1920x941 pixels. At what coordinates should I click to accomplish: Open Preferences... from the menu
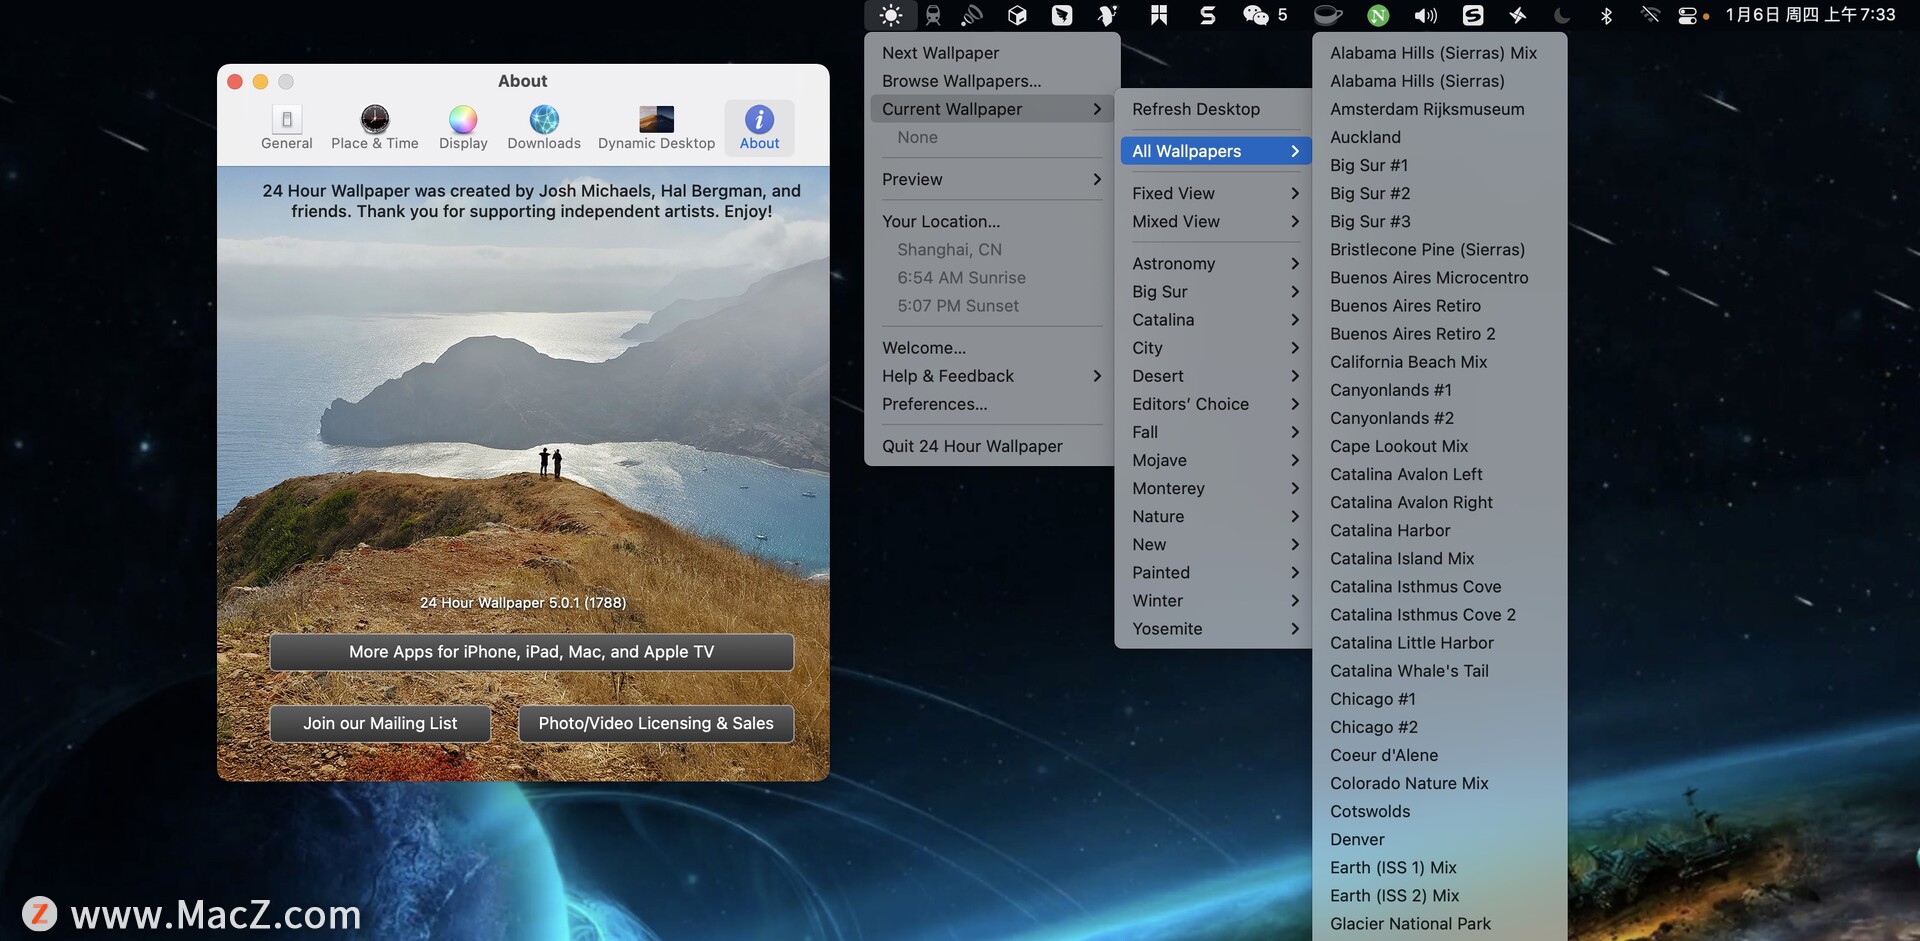tap(991, 404)
